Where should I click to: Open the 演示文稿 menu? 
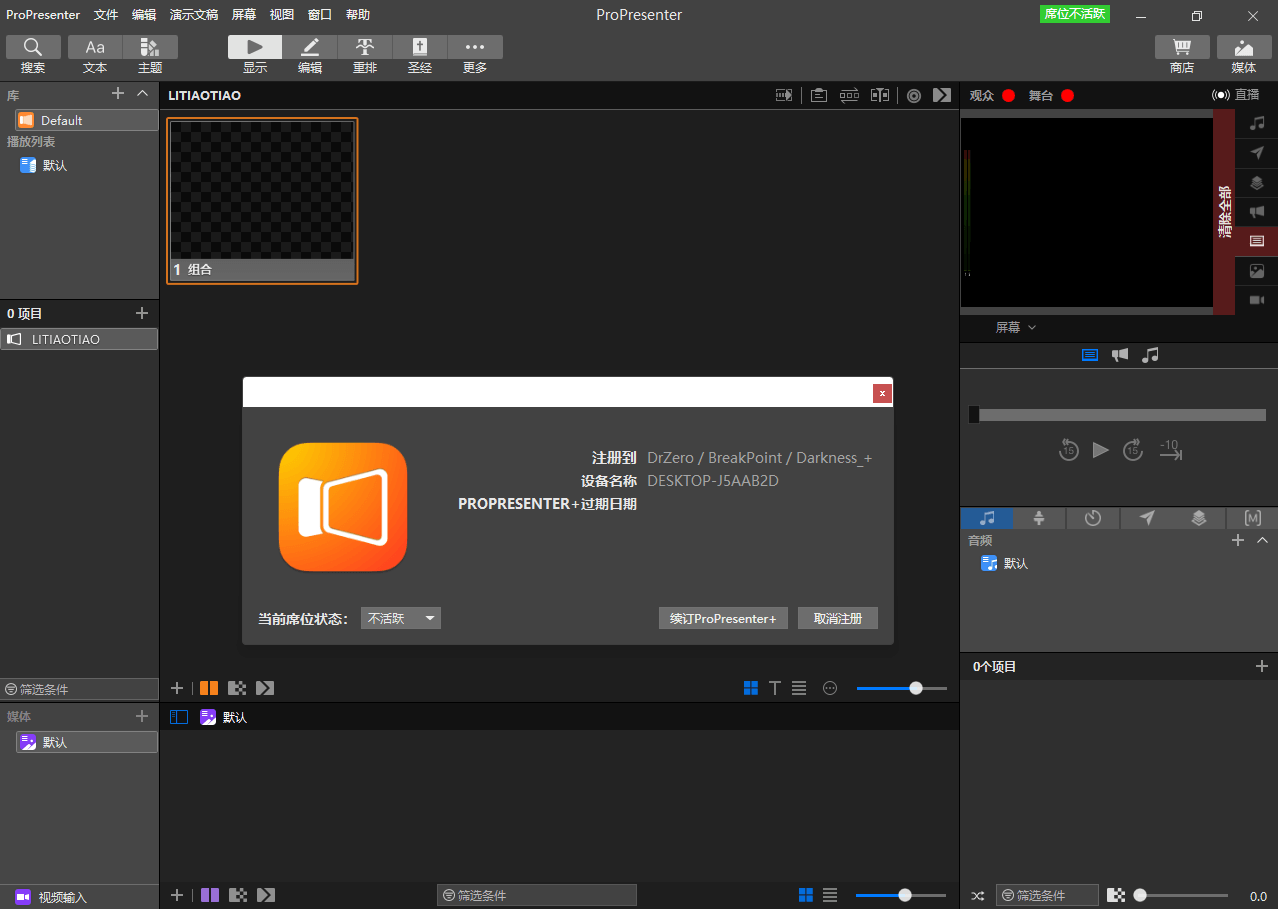click(x=194, y=15)
